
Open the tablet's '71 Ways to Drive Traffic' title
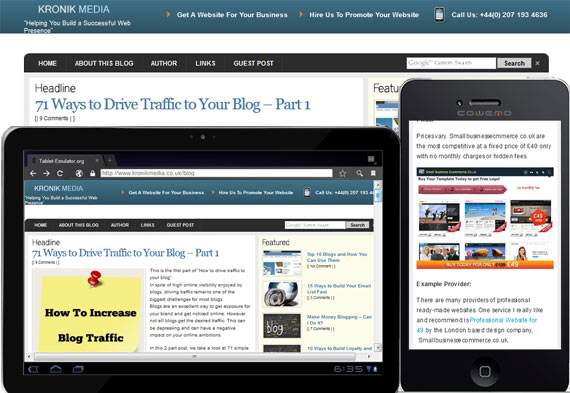125,253
